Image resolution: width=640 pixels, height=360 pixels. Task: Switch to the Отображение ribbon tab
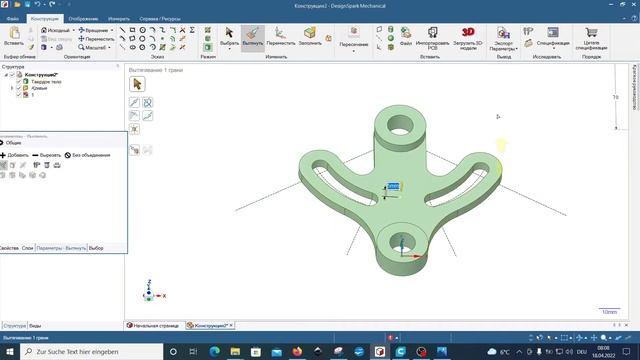pos(83,19)
